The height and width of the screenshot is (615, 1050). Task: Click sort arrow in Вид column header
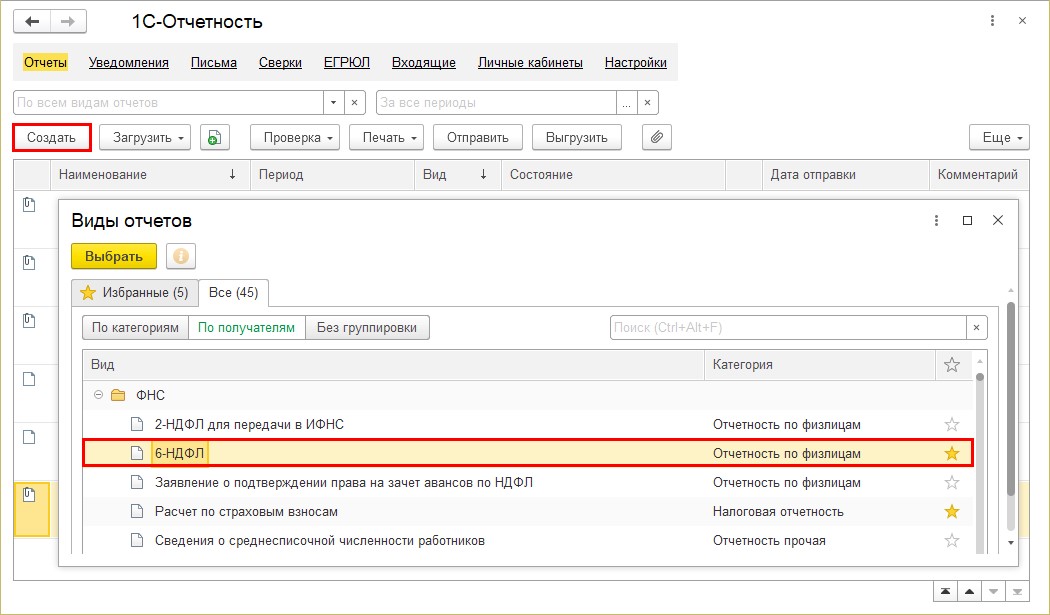click(483, 174)
